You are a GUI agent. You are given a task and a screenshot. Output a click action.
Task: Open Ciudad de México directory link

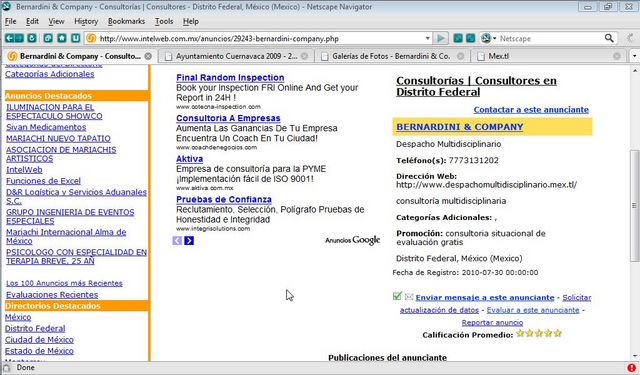click(39, 339)
